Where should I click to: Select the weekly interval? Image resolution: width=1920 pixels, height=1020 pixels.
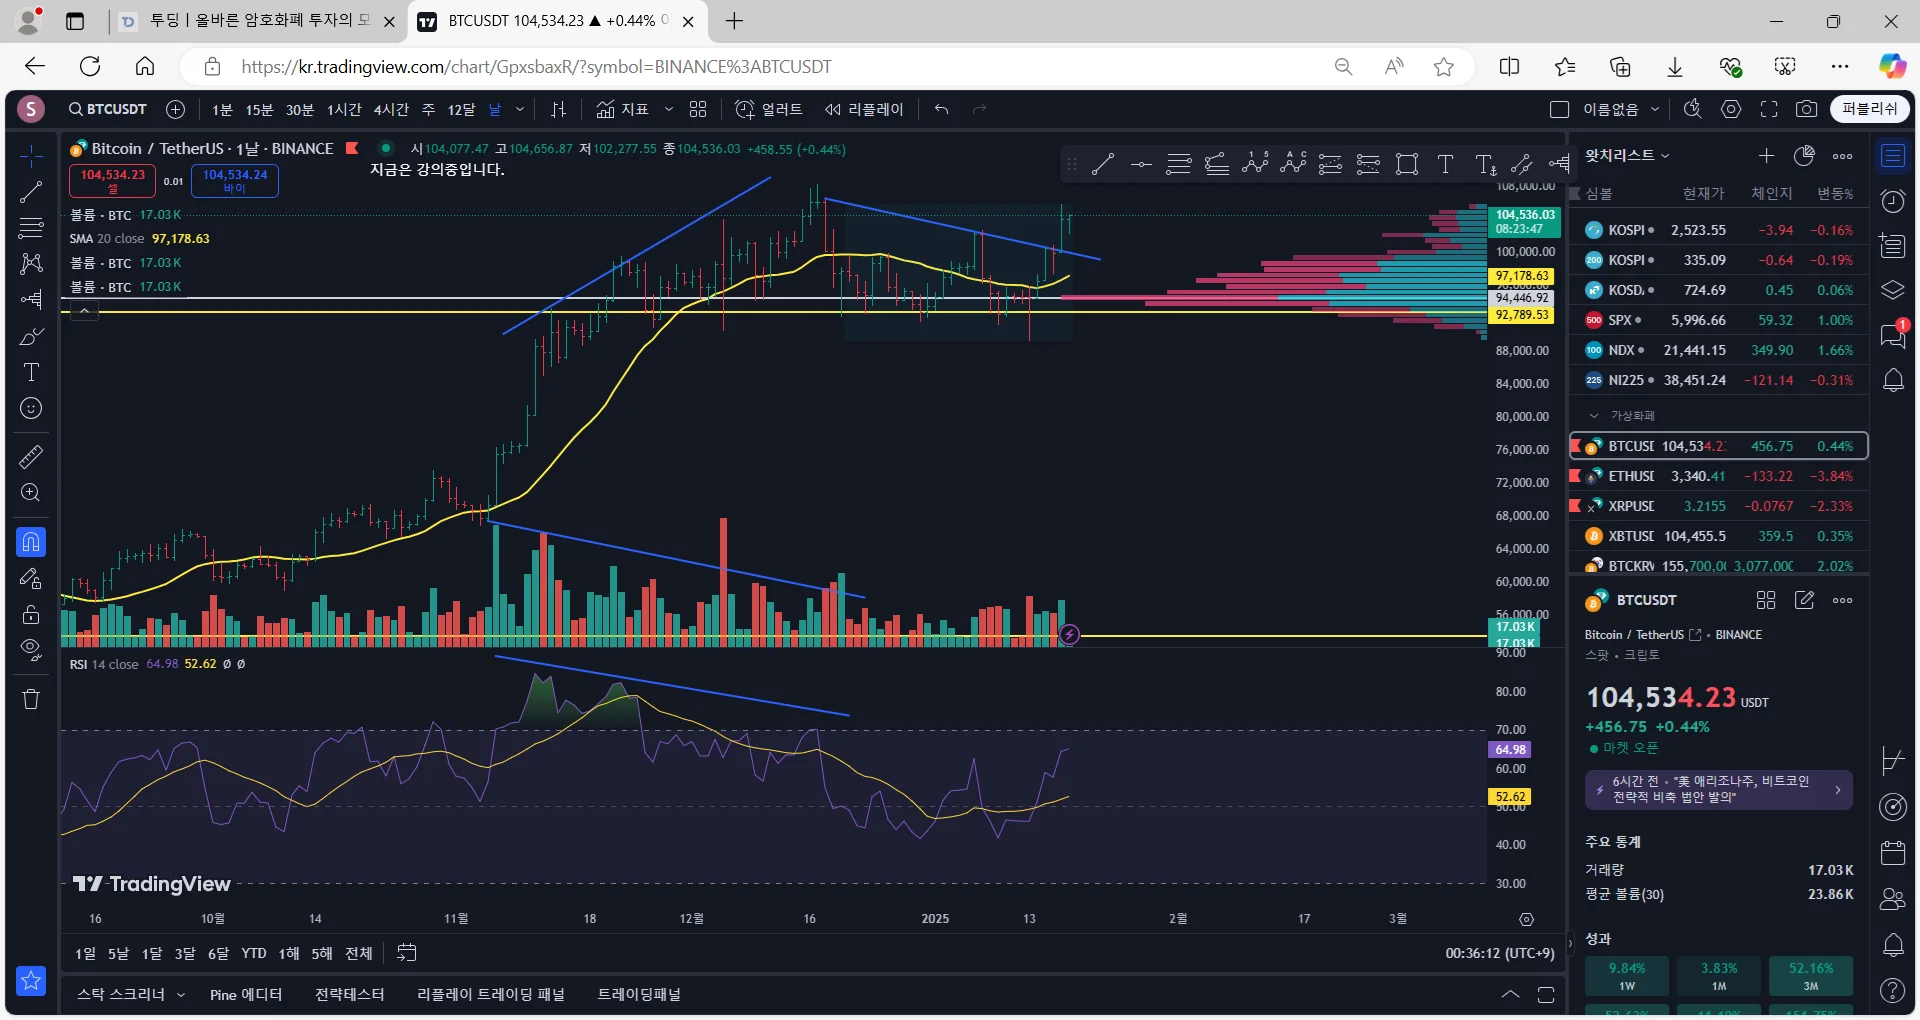[x=428, y=109]
